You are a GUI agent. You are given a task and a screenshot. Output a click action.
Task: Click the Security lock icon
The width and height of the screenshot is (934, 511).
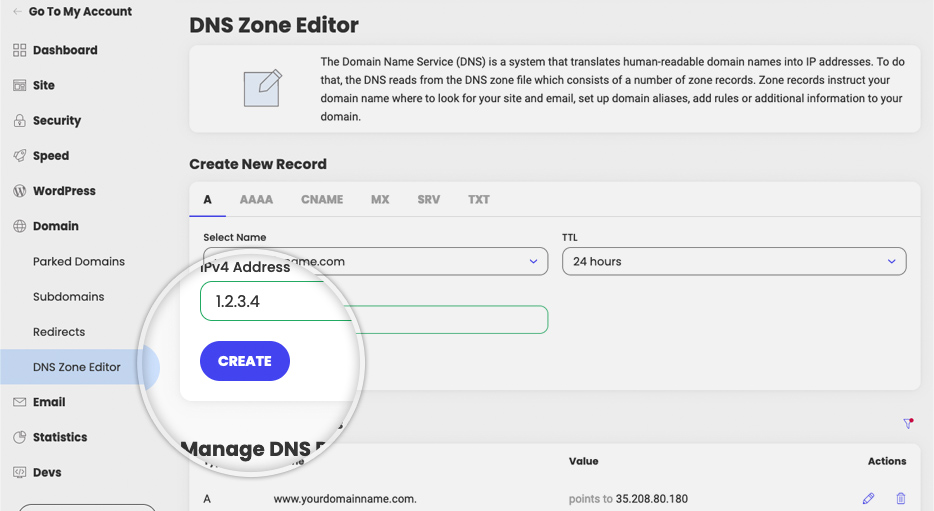point(20,120)
